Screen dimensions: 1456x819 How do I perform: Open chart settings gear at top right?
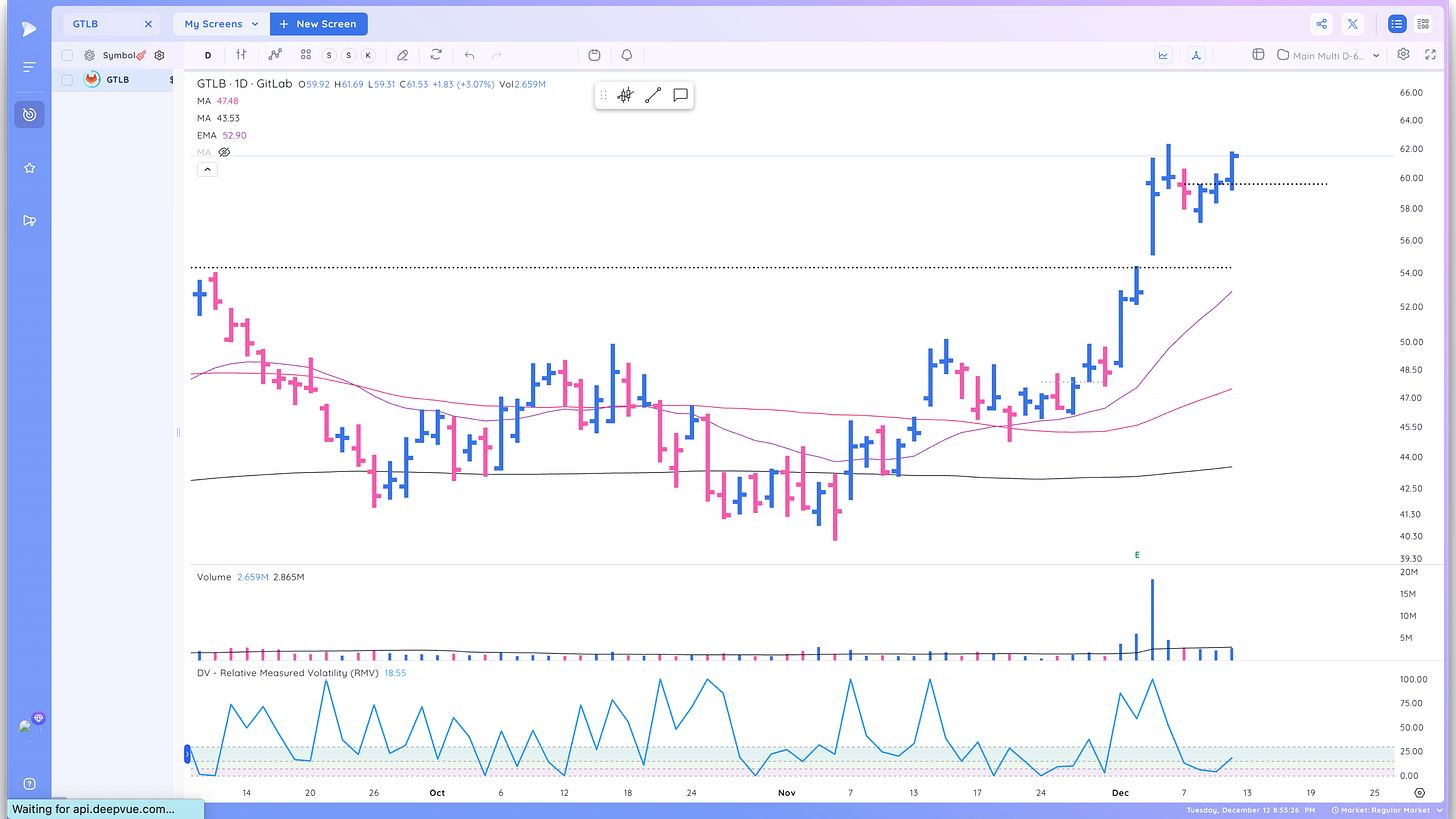[1403, 54]
